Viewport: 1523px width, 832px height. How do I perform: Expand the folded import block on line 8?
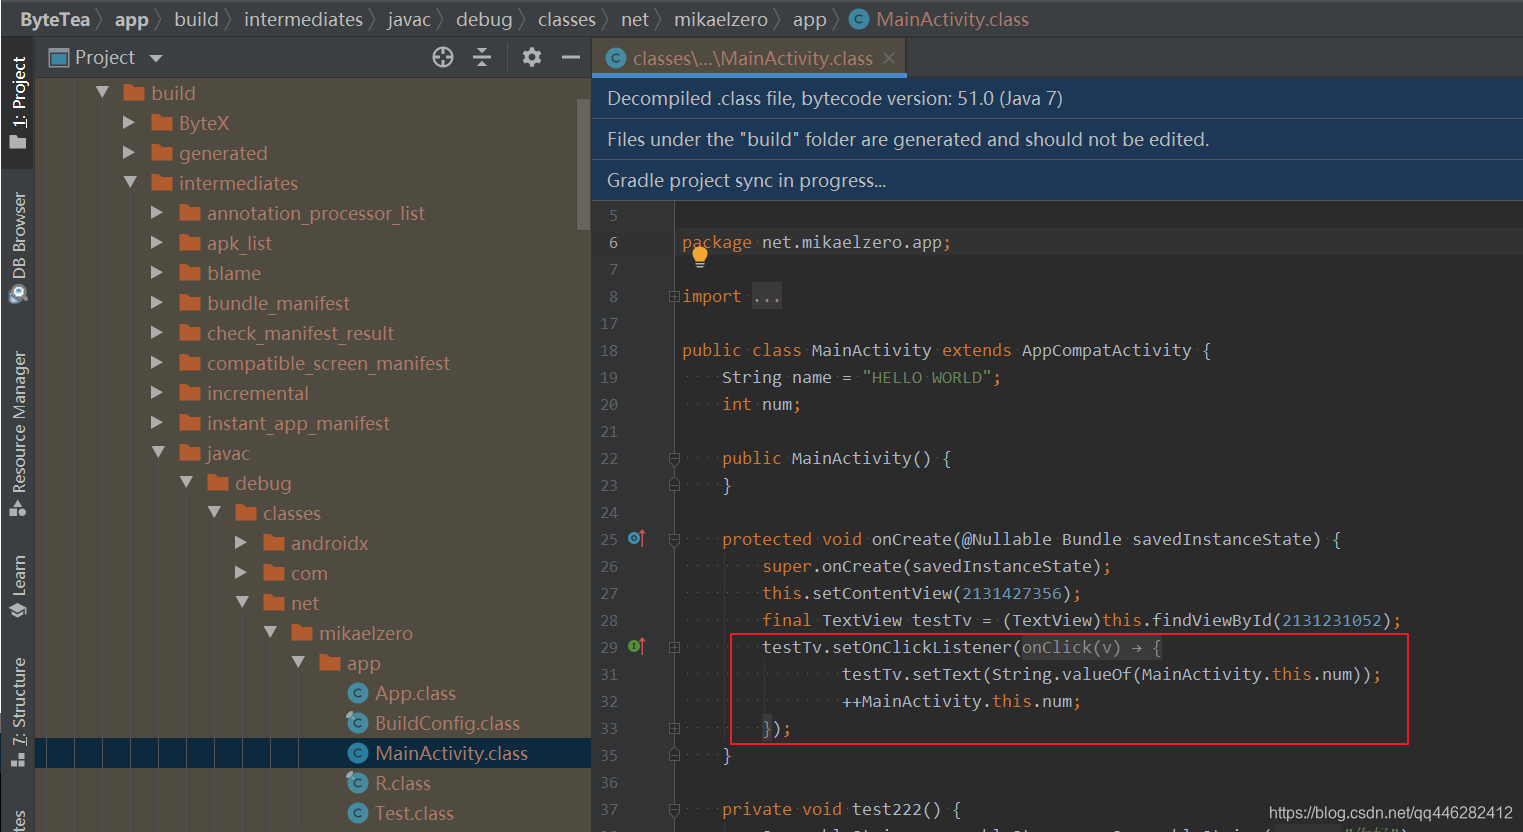pyautogui.click(x=674, y=296)
